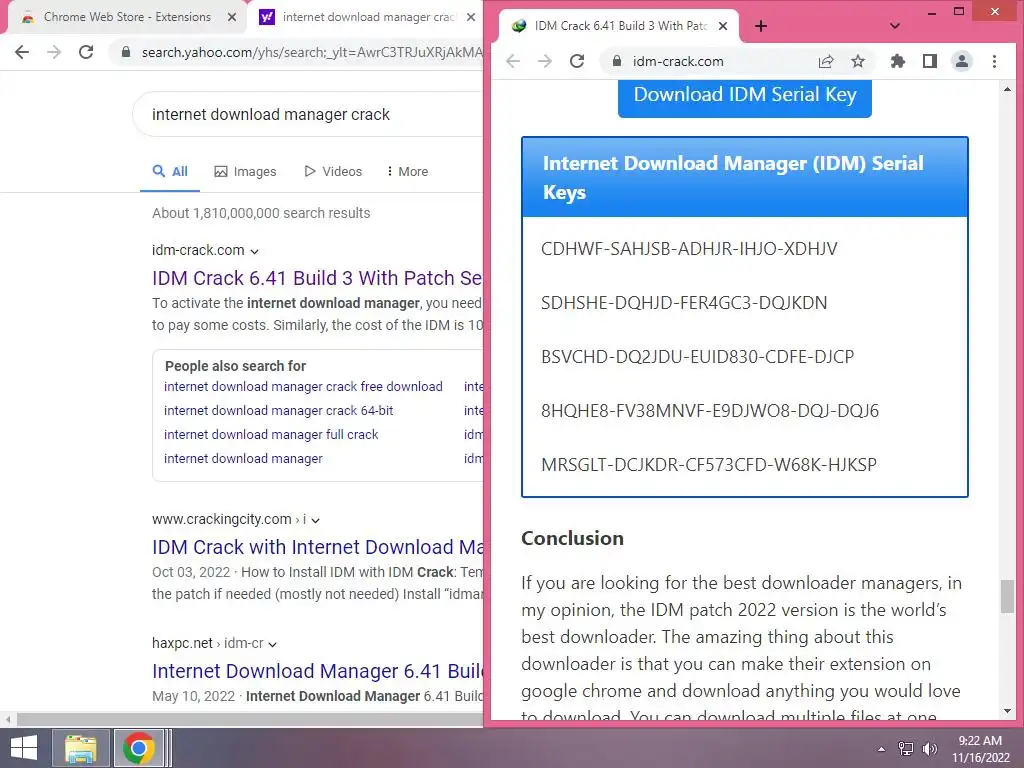1024x768 pixels.
Task: Click plain internet download manager suggestion
Action: [x=243, y=459]
